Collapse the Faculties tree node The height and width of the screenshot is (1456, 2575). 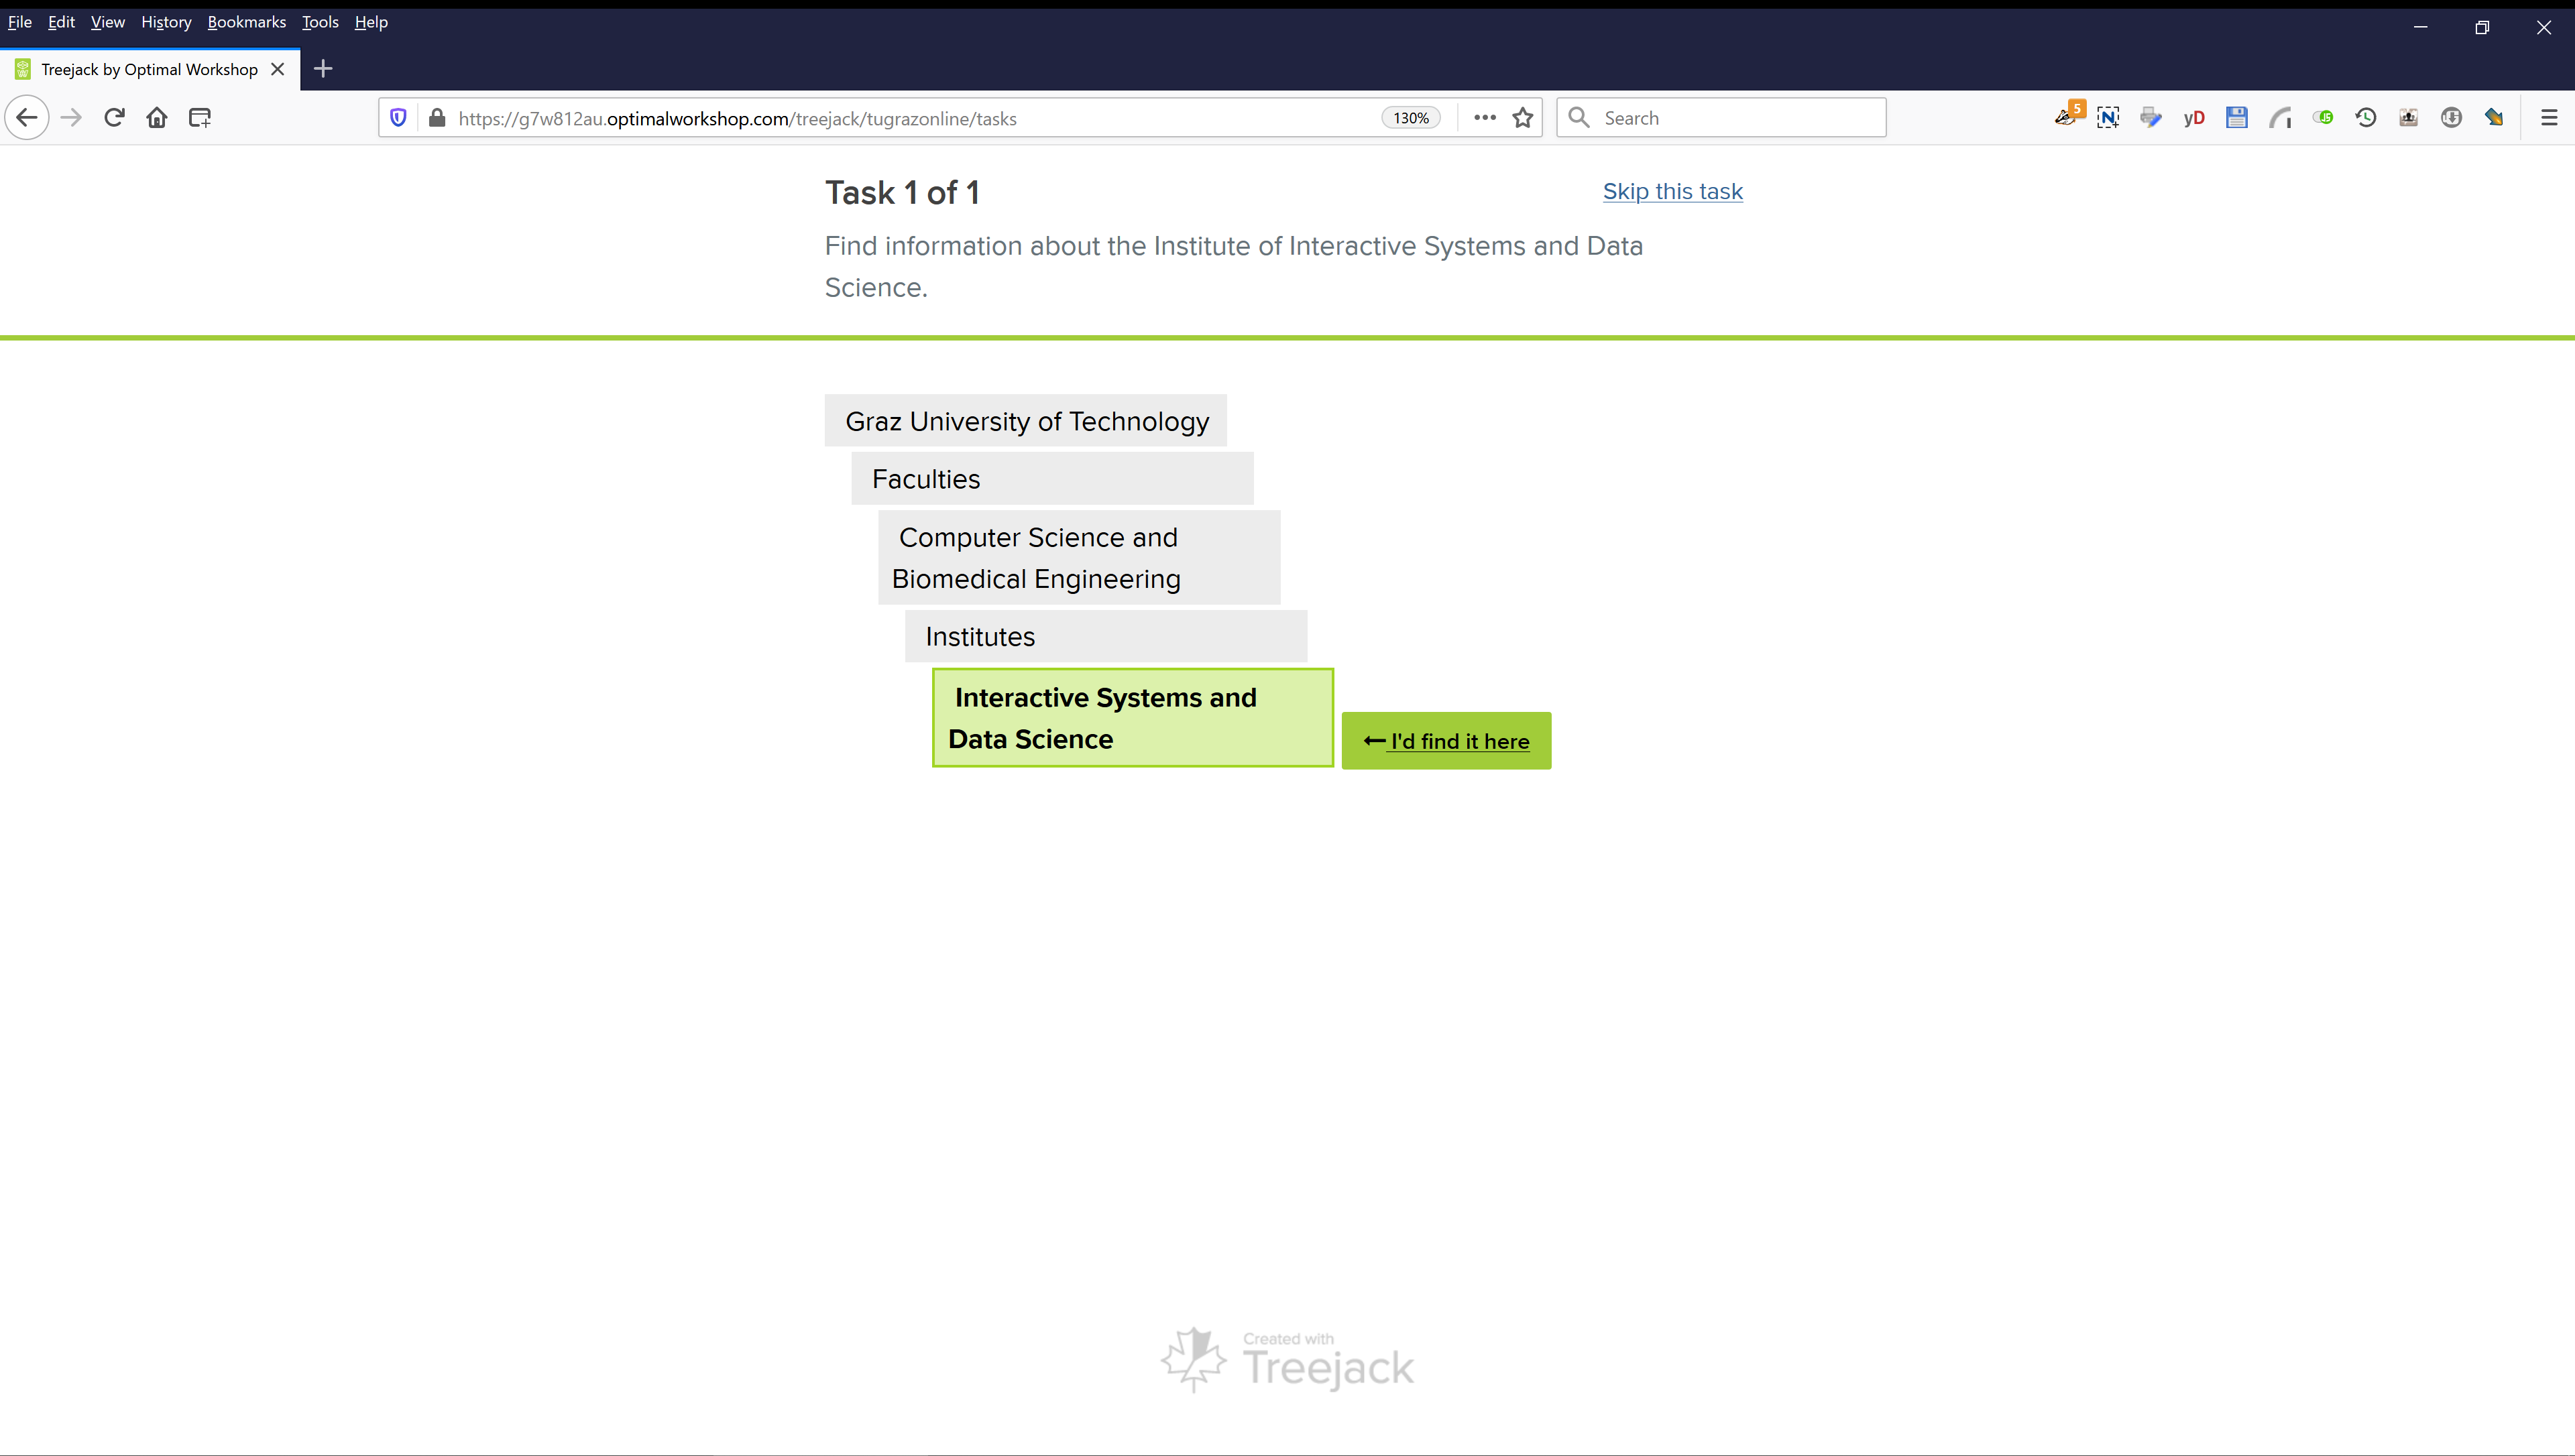[1051, 479]
